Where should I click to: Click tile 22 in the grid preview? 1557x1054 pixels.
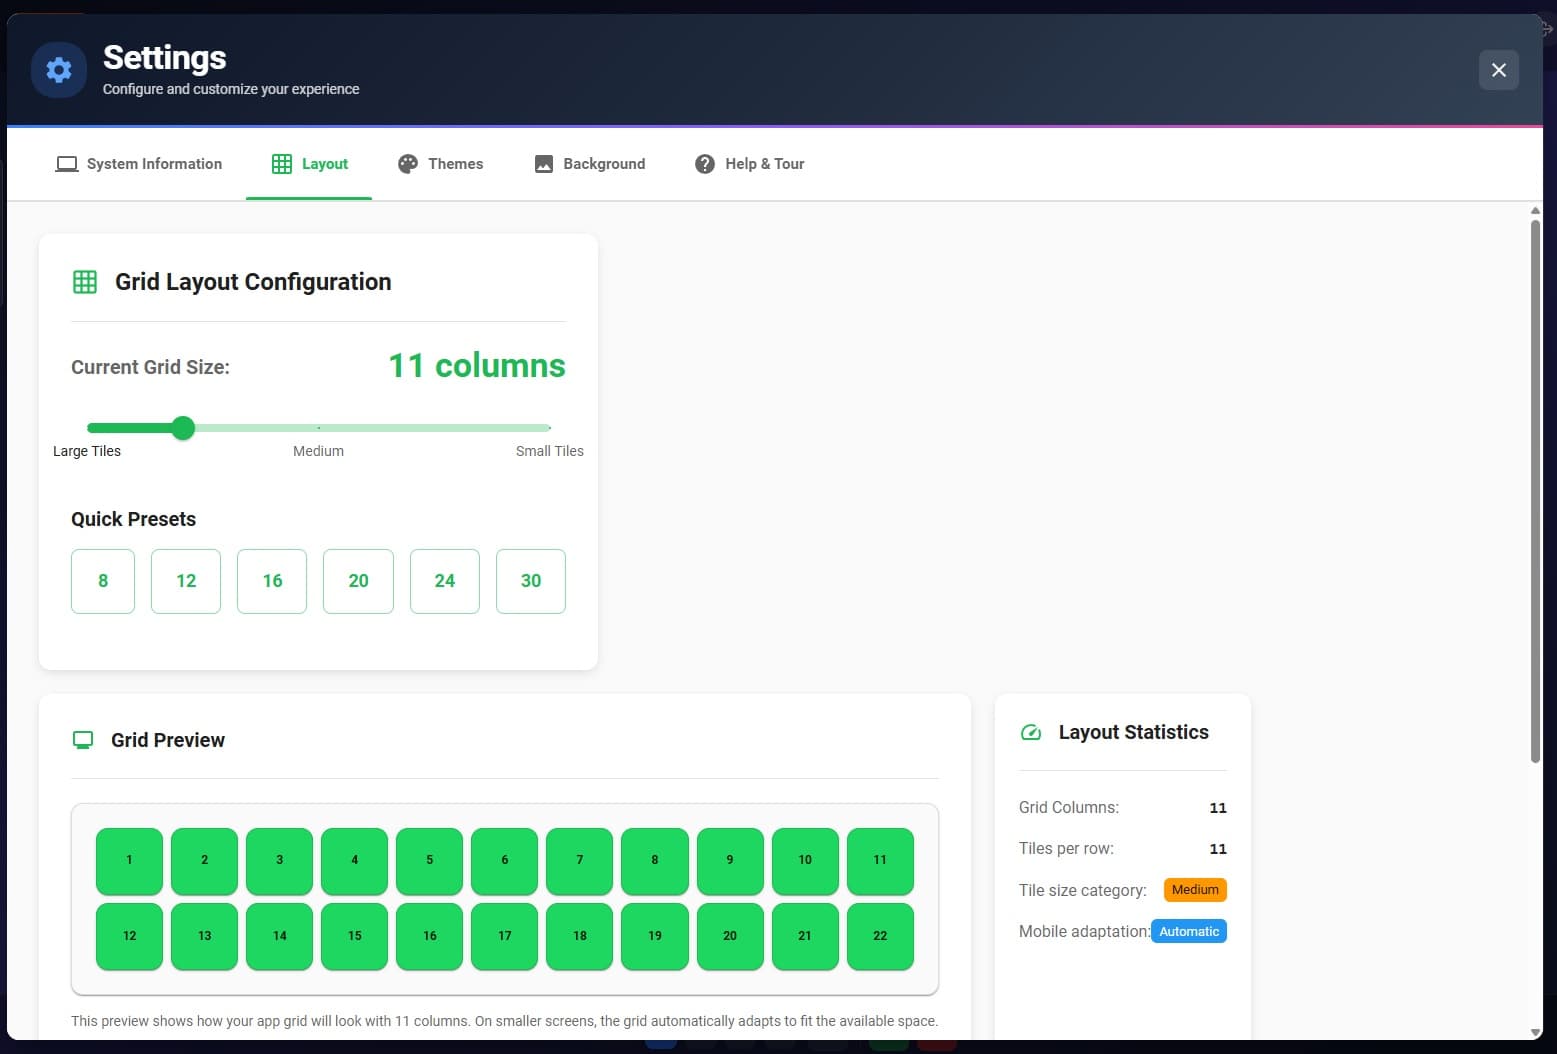(880, 936)
